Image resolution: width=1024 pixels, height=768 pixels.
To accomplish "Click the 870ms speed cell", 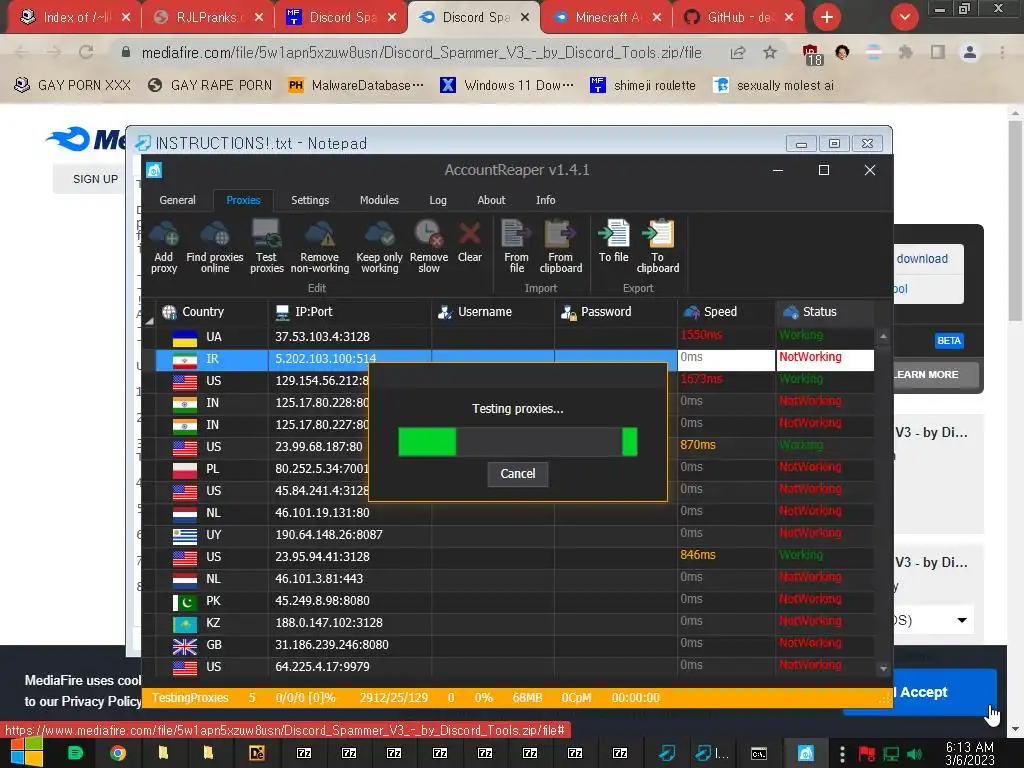I will (726, 445).
